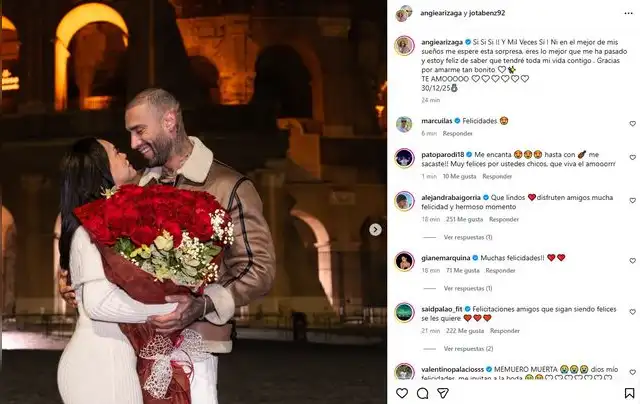
Task: Open the valentinopalaciosss profile picture
Action: coord(404,371)
